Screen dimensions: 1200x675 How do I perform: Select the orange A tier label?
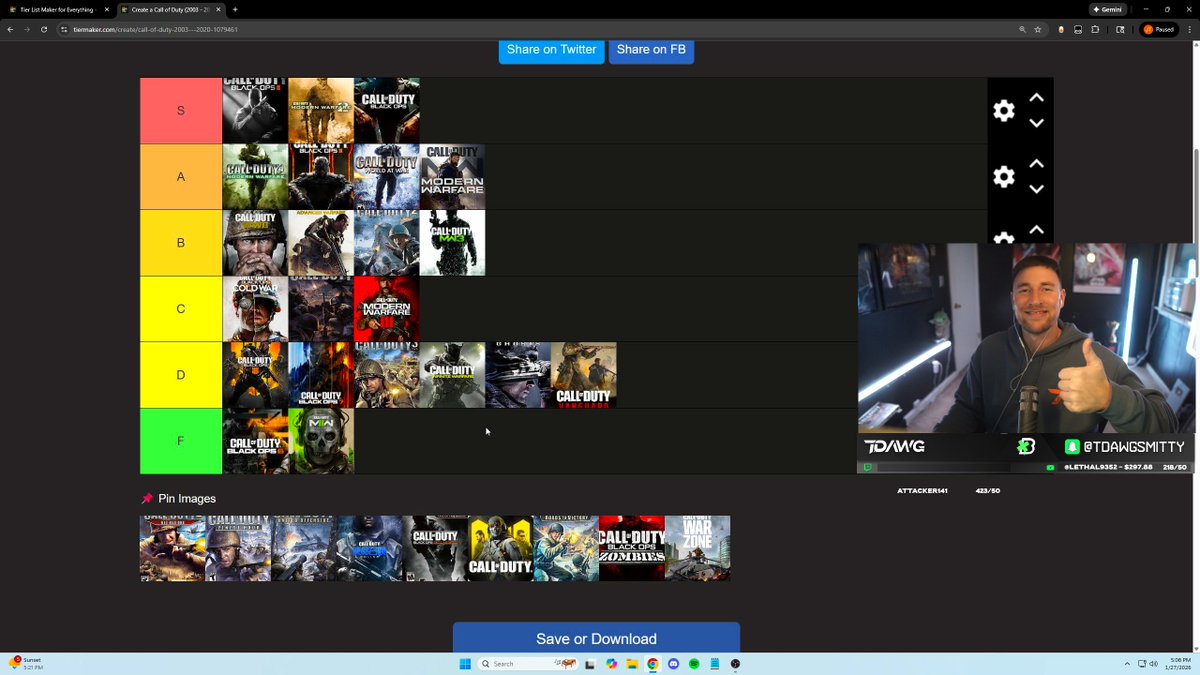pyautogui.click(x=181, y=177)
